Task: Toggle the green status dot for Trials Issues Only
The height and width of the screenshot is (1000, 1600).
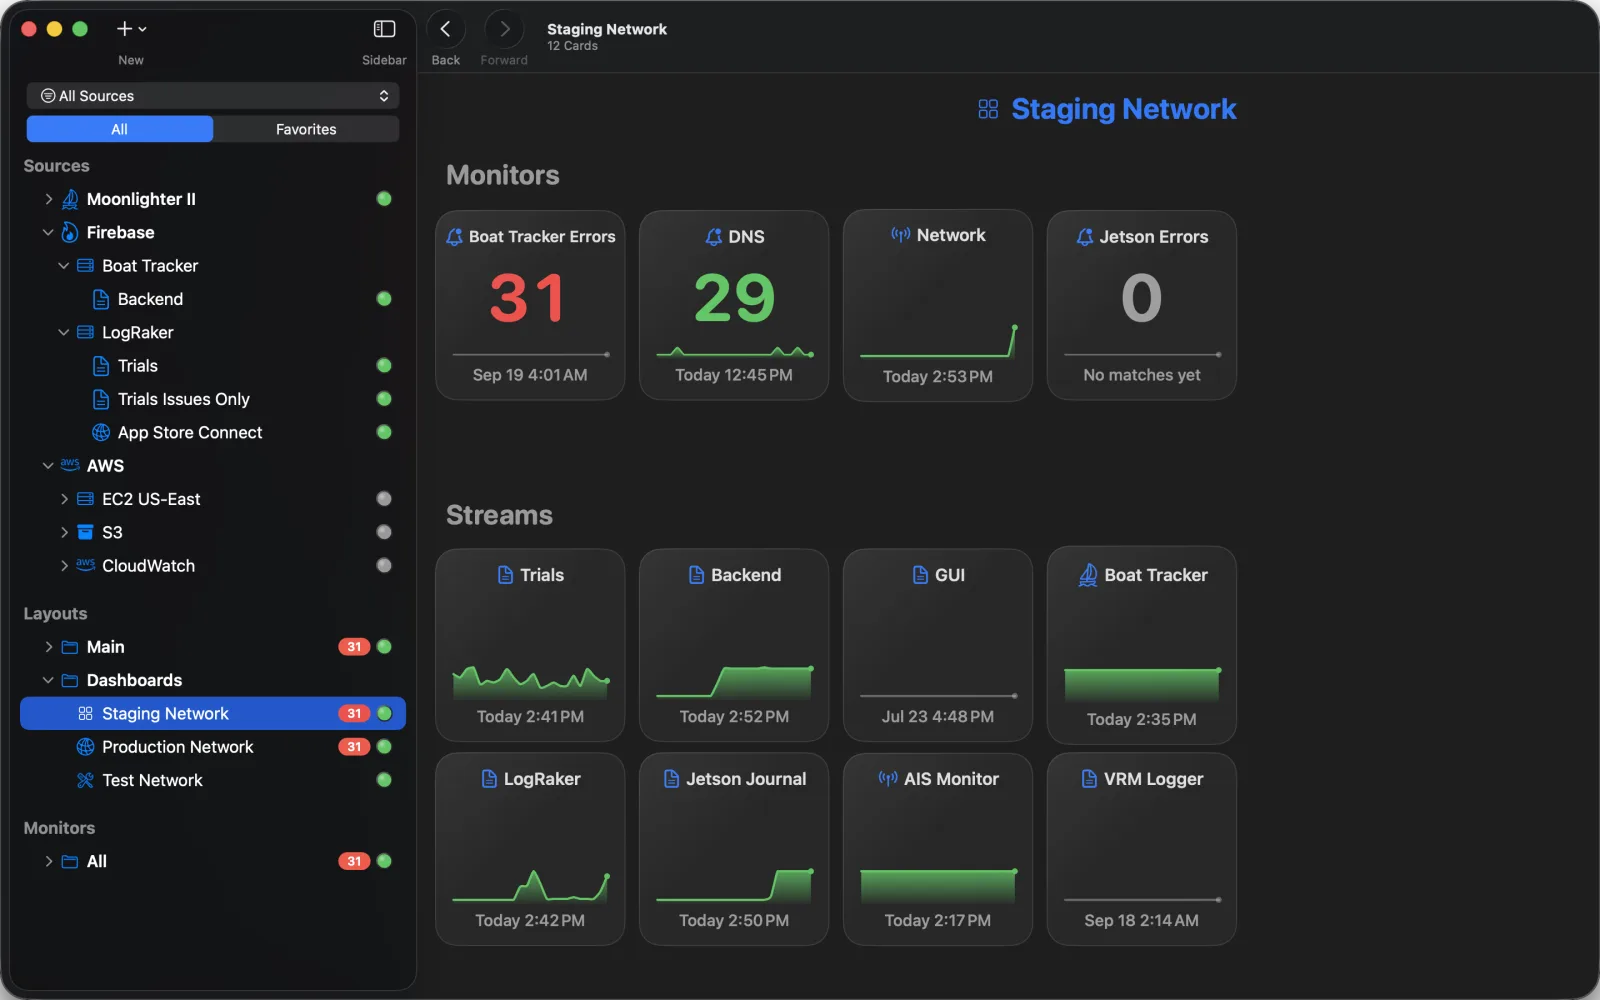Action: (384, 399)
